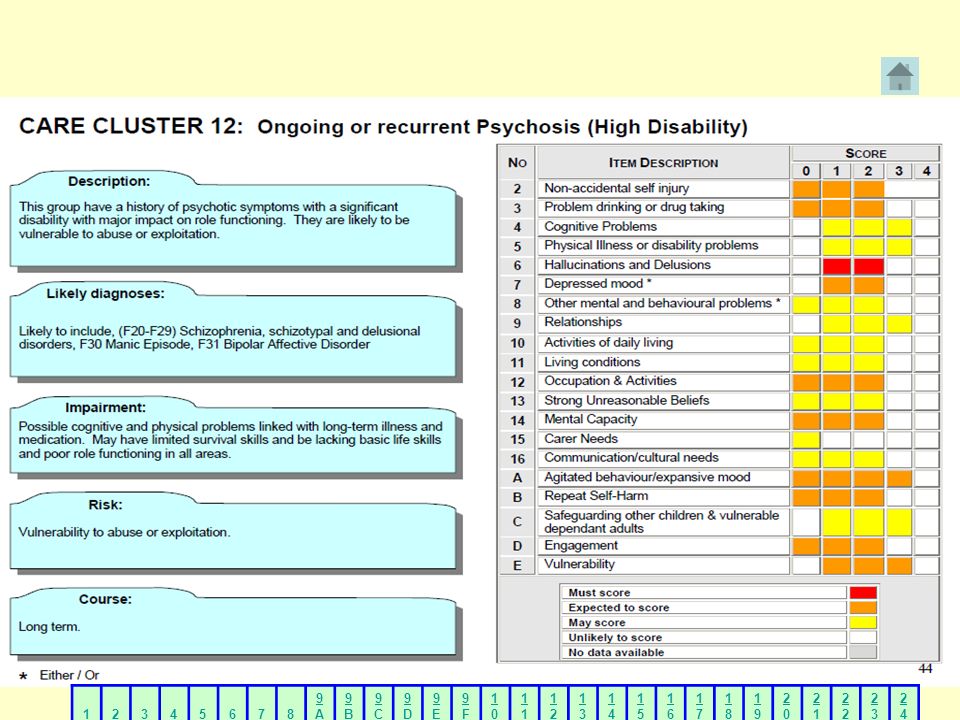Open the 9F navigation link
Image resolution: width=960 pixels, height=720 pixels.
[x=465, y=705]
